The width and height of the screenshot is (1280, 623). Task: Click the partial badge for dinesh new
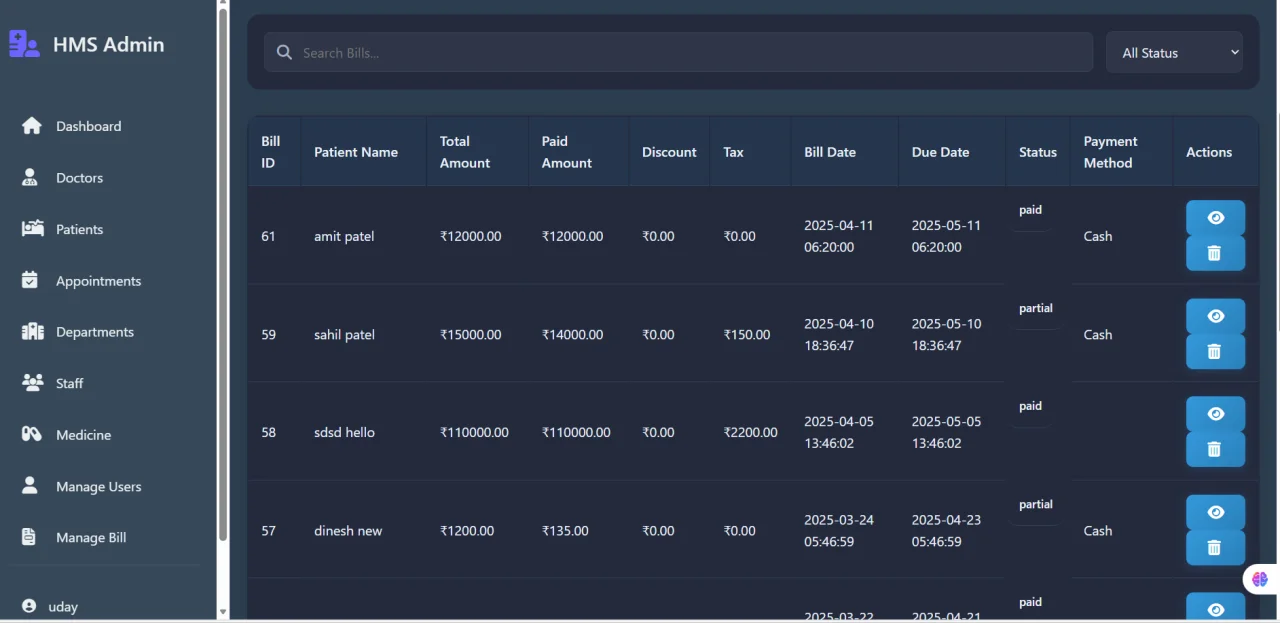(1036, 505)
